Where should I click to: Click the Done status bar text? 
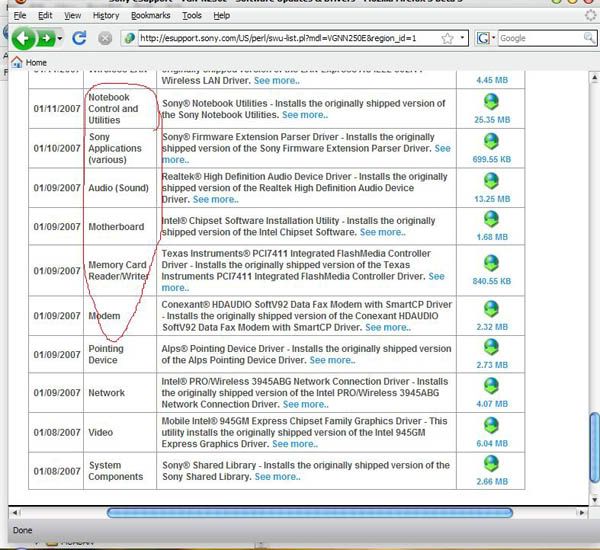pos(23,530)
